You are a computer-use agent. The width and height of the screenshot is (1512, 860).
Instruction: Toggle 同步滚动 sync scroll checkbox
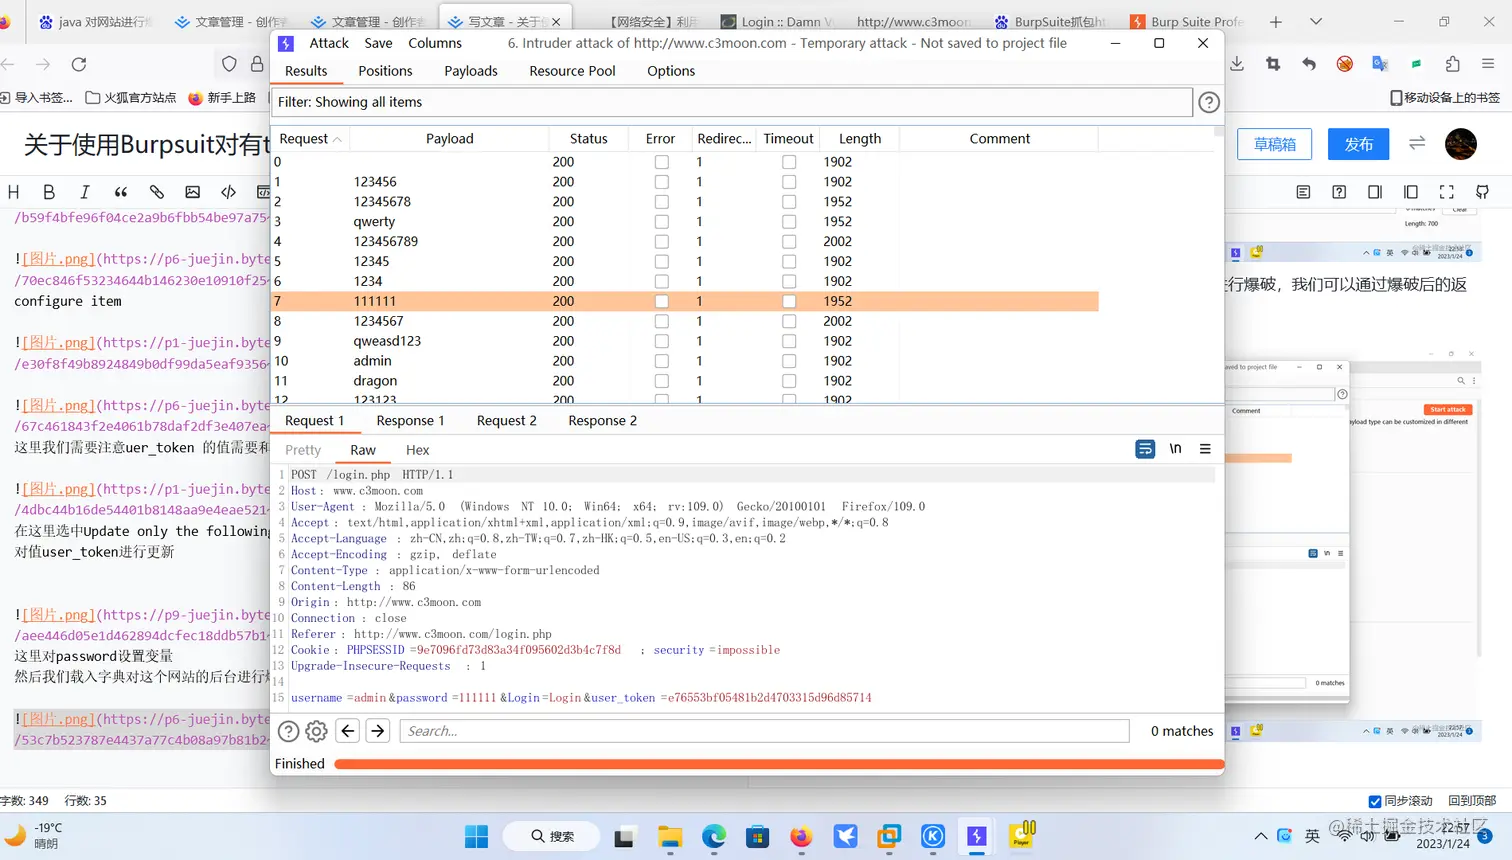pyautogui.click(x=1375, y=801)
